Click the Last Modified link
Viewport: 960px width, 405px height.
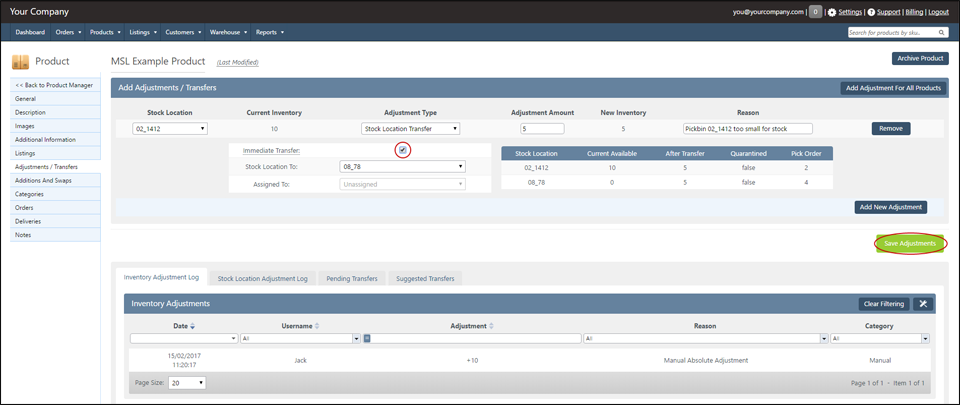point(238,62)
